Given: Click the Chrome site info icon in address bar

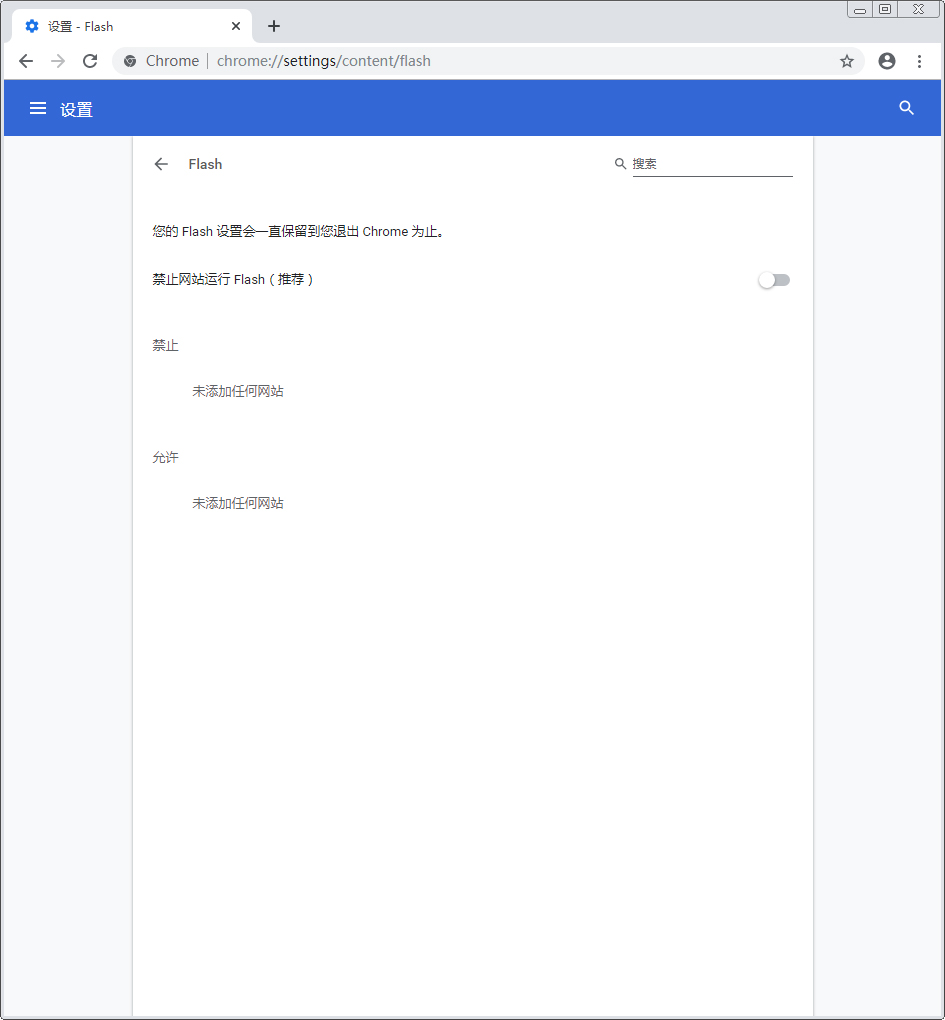Looking at the screenshot, I should [x=130, y=61].
